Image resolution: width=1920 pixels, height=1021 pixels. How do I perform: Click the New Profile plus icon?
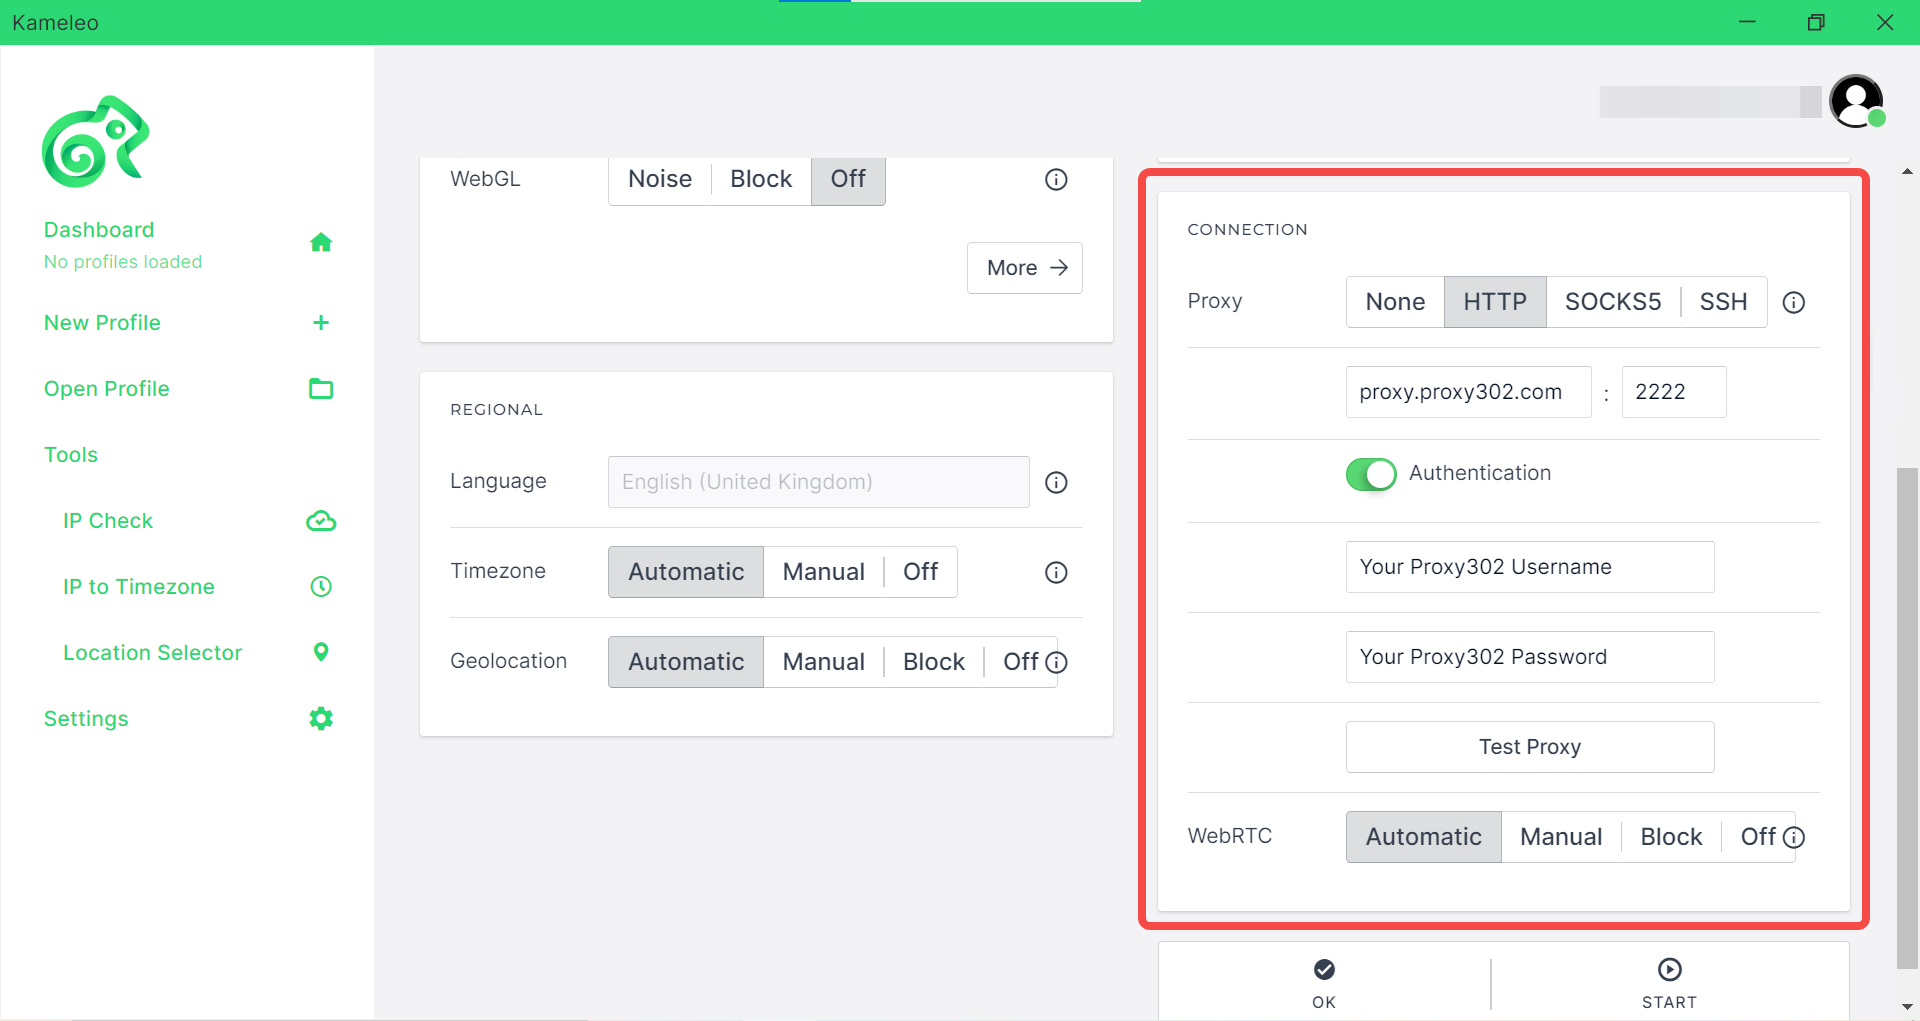321,322
